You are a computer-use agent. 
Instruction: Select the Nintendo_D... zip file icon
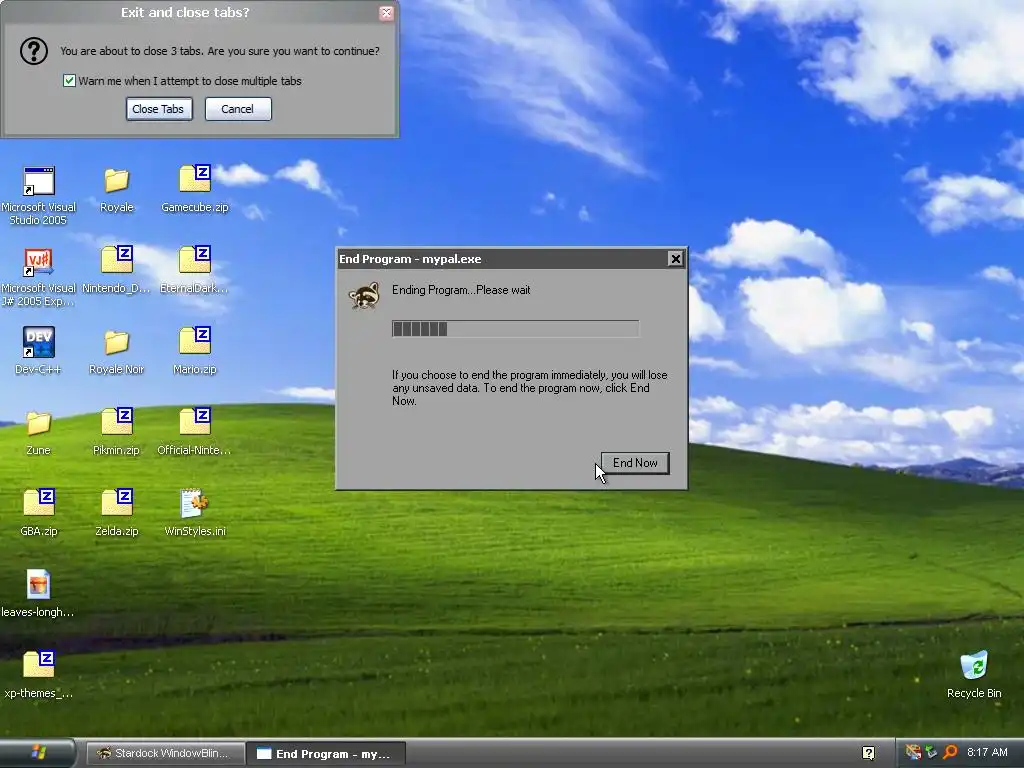(116, 259)
